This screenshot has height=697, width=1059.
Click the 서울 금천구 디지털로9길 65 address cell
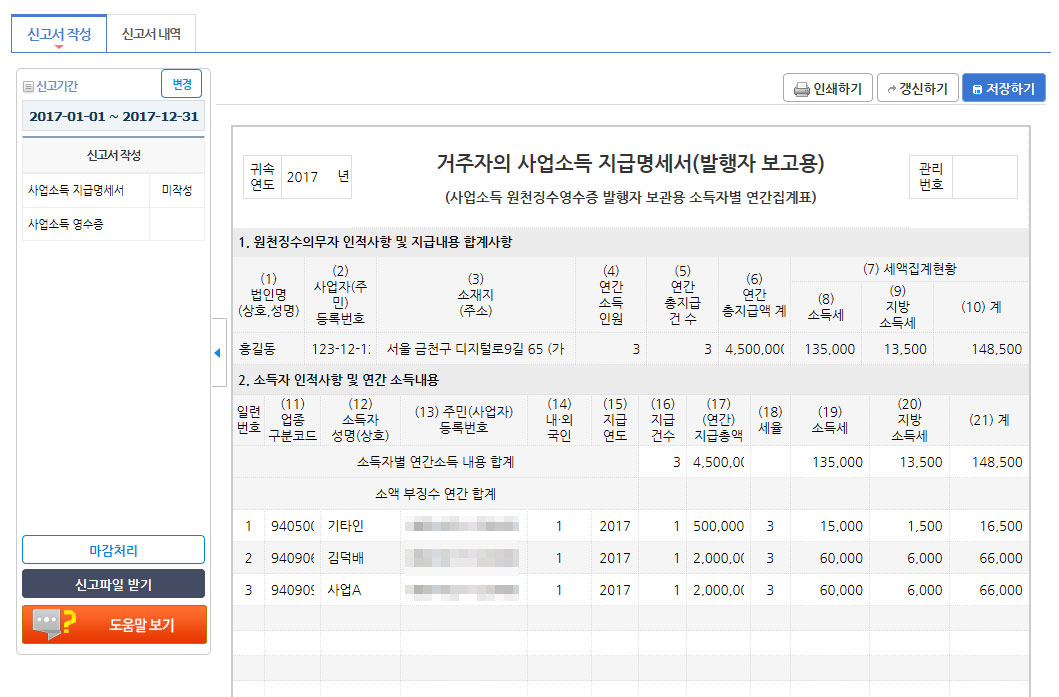475,349
